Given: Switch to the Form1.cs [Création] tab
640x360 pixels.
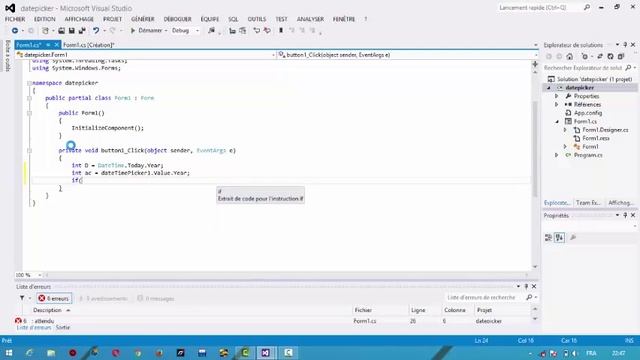Looking at the screenshot, I should 89,45.
